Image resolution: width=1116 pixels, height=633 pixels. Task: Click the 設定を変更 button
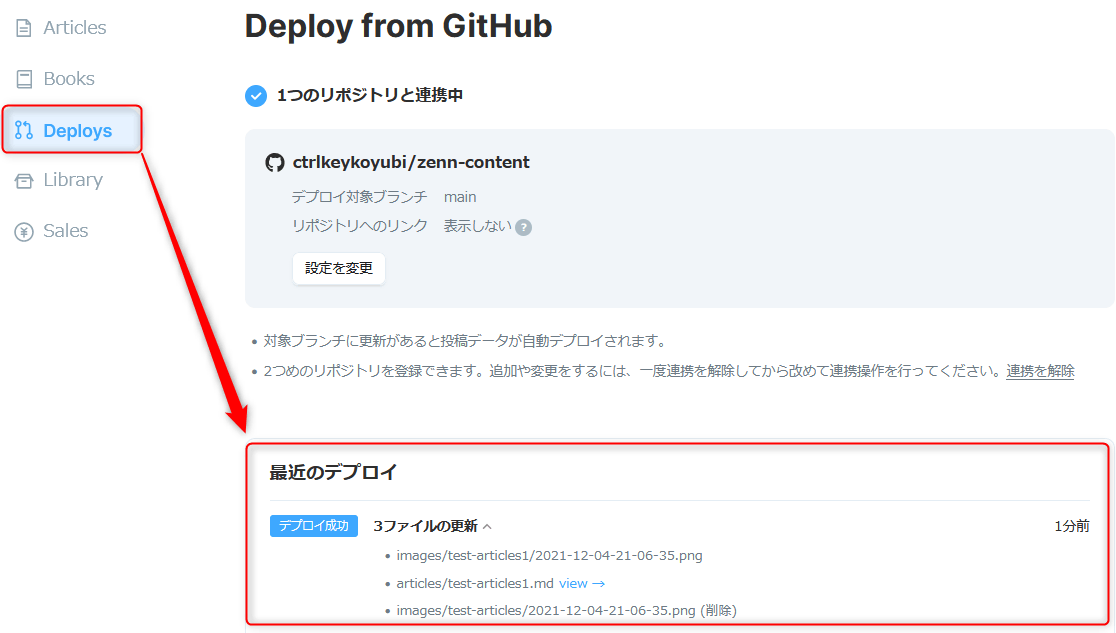(x=339, y=268)
